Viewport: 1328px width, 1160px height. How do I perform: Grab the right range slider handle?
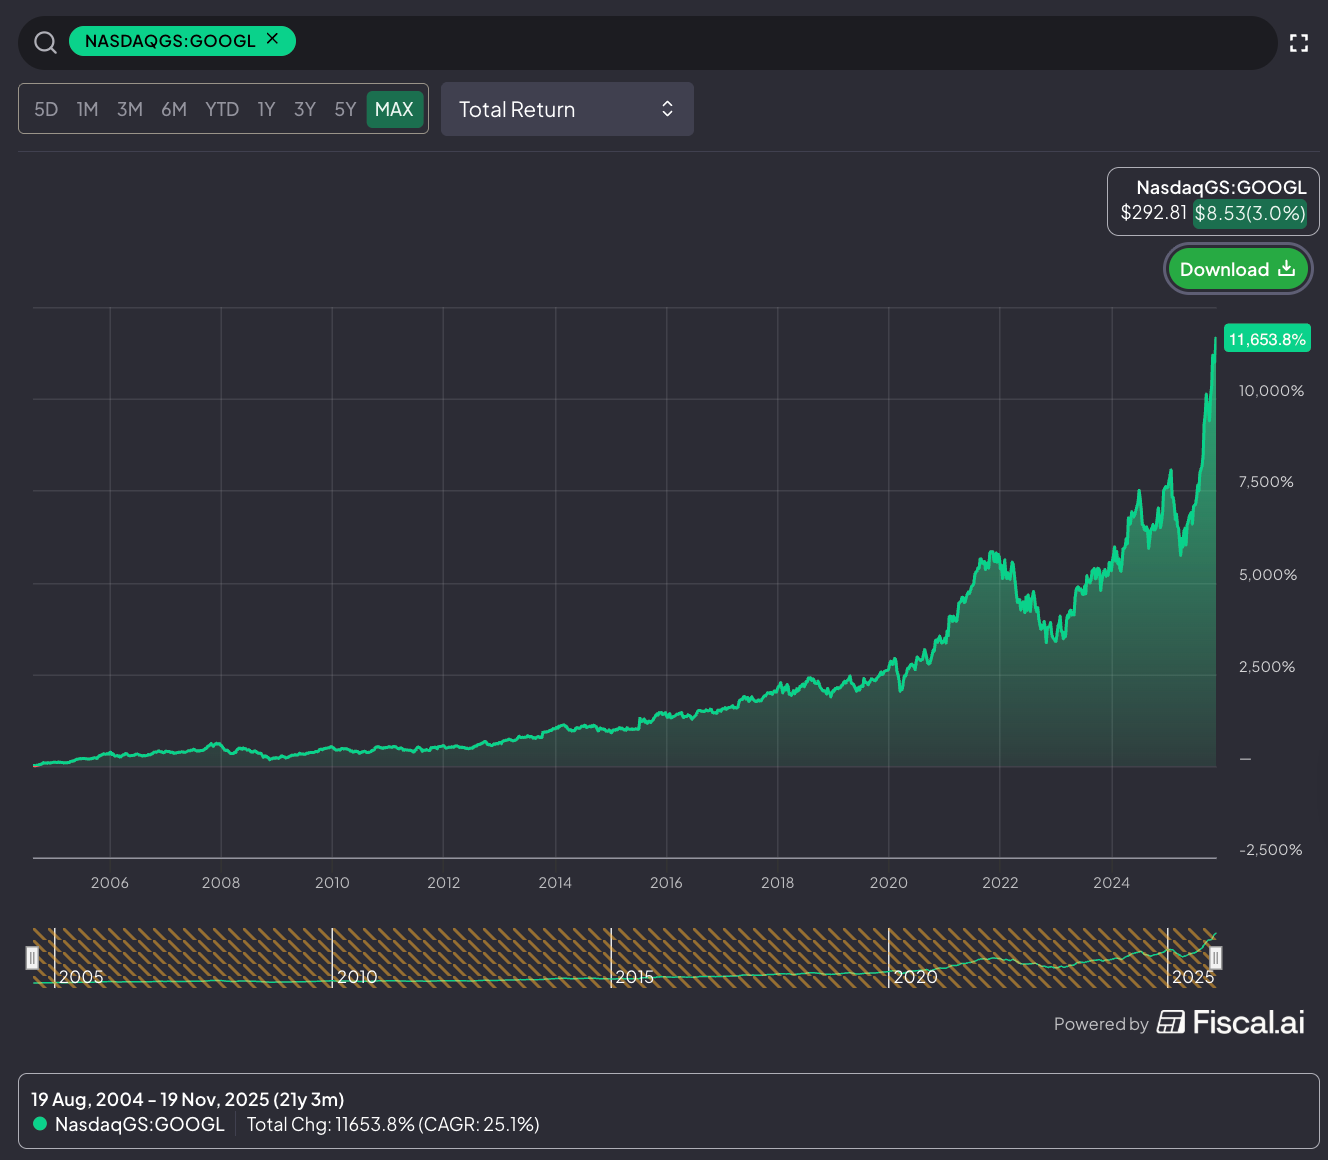point(1216,958)
